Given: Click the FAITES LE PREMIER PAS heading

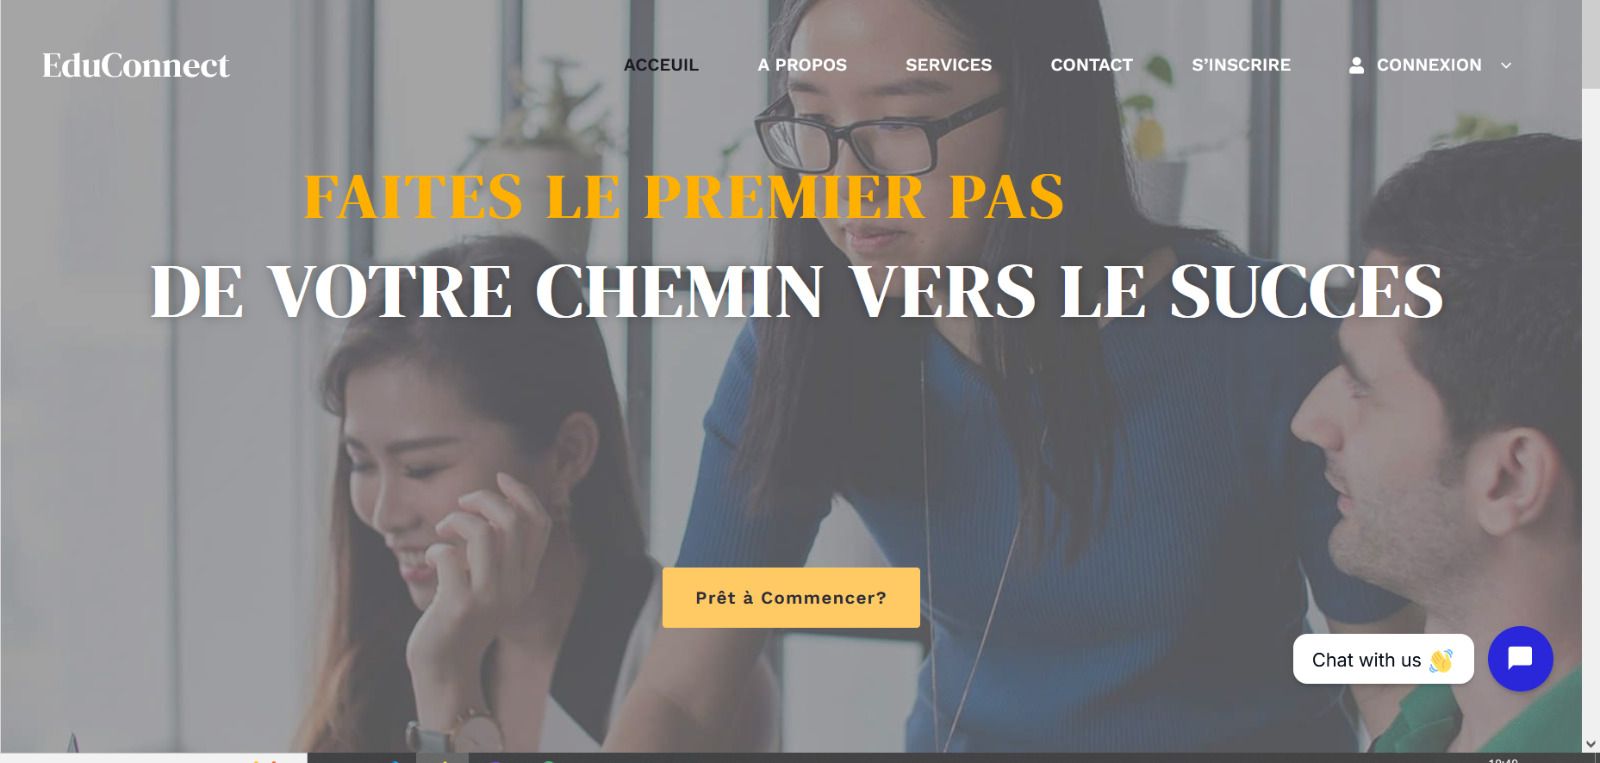Looking at the screenshot, I should click(x=684, y=196).
